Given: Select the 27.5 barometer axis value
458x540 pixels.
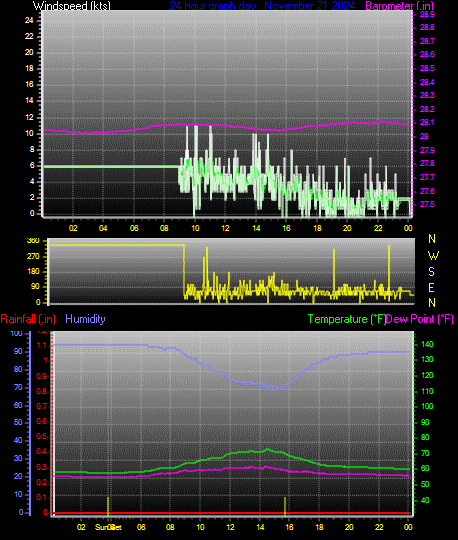Looking at the screenshot, I should 427,204.
